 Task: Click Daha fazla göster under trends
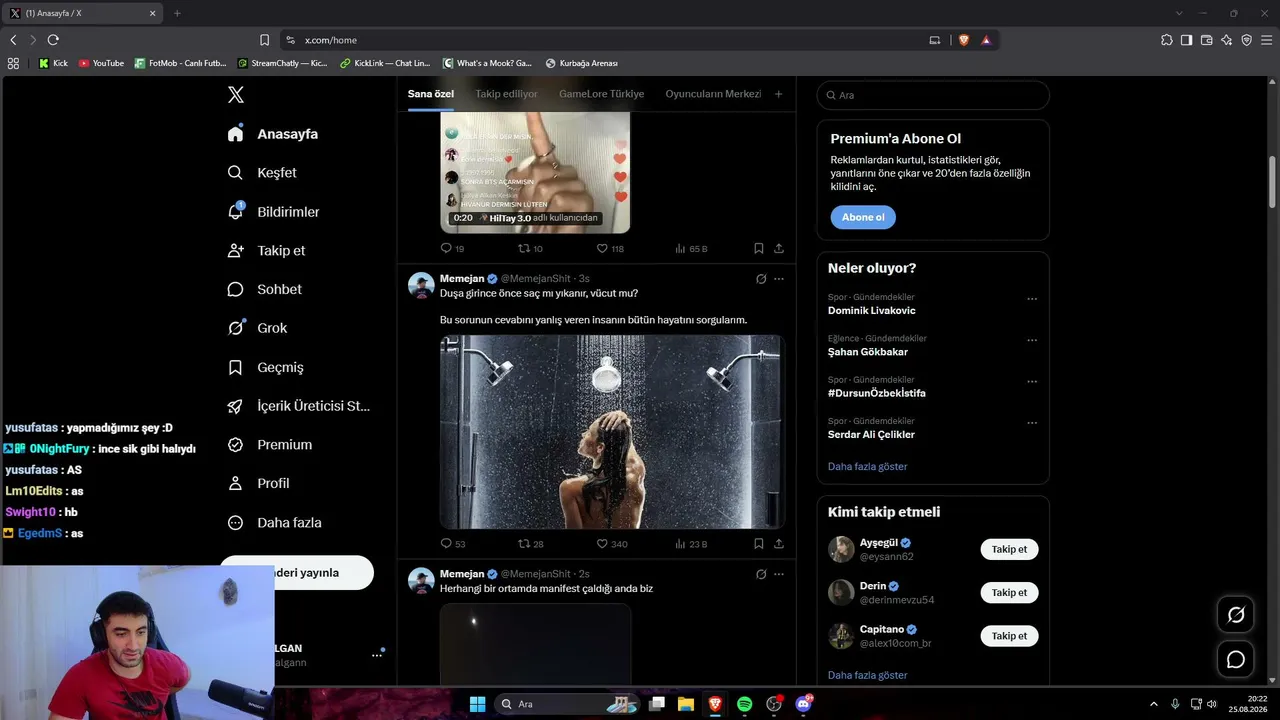click(868, 466)
